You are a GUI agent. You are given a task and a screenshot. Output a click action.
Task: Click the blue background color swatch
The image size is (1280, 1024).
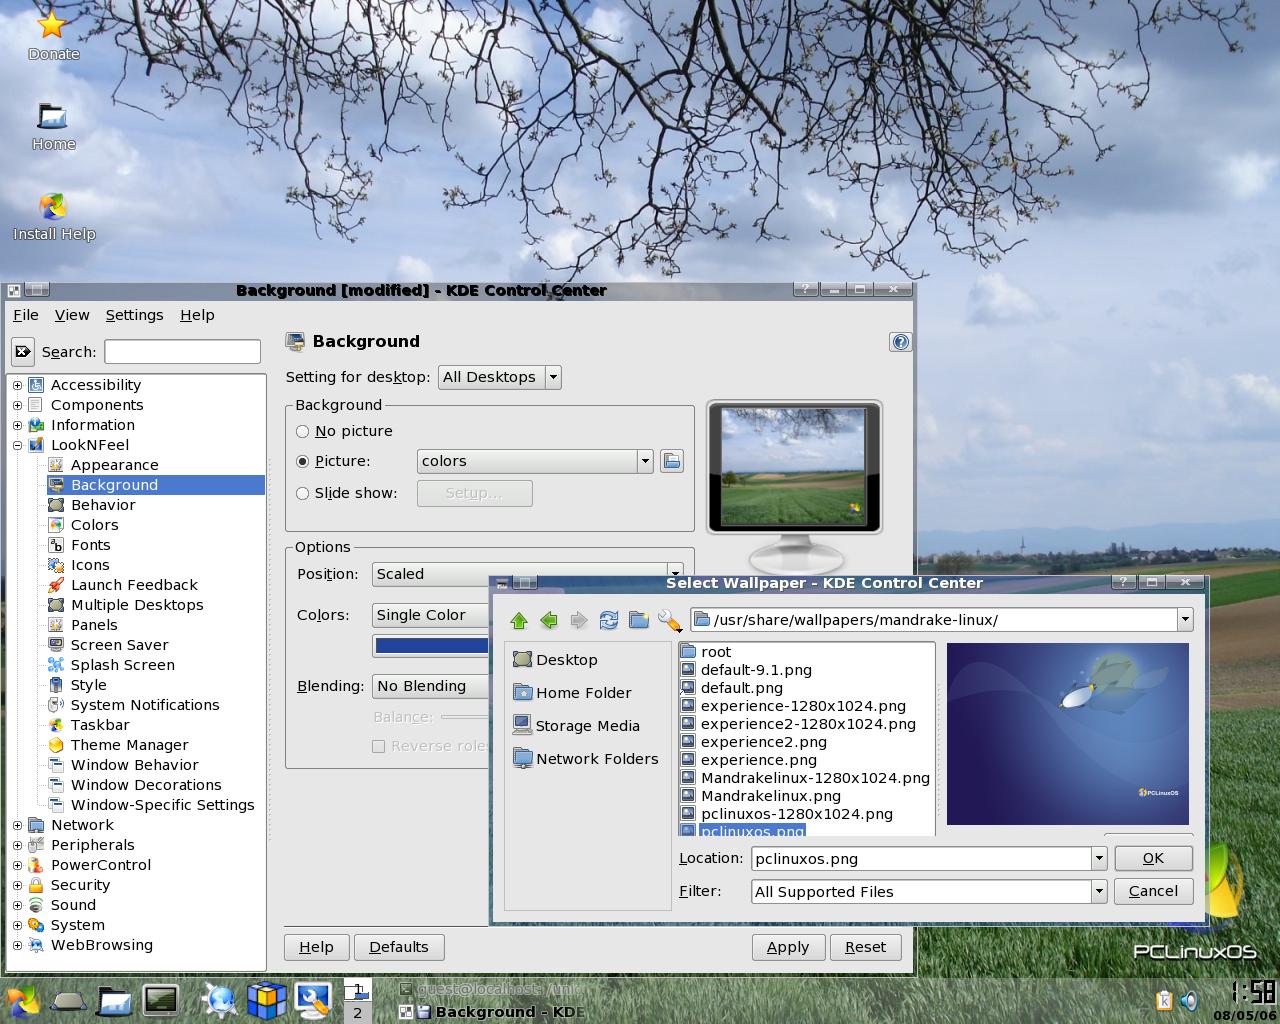pos(431,645)
